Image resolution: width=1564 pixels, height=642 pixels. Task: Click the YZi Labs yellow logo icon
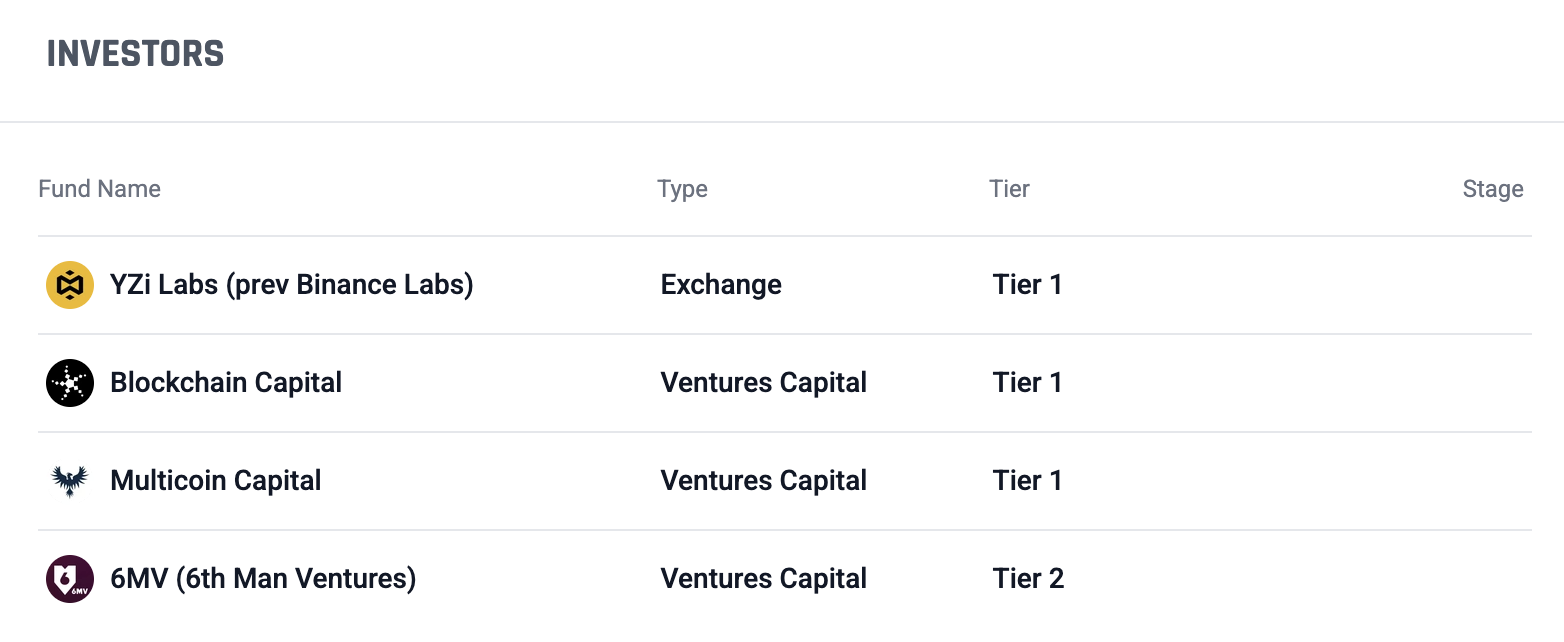(x=70, y=285)
